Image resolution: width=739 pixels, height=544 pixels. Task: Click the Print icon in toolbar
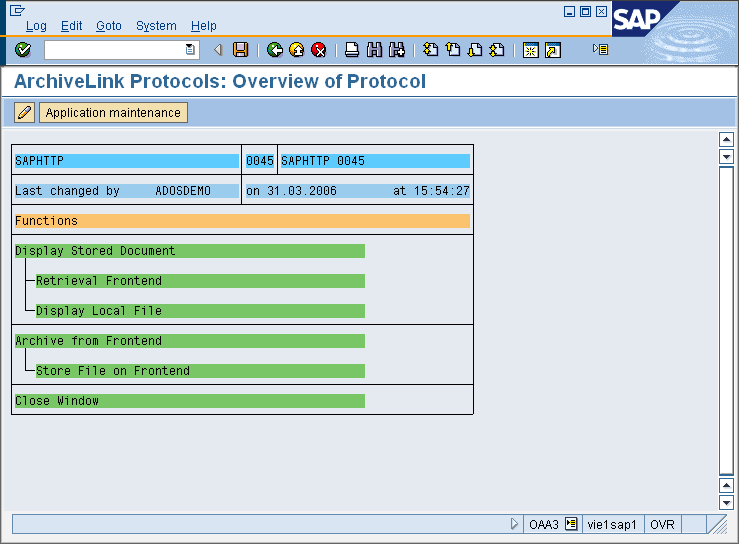click(352, 50)
